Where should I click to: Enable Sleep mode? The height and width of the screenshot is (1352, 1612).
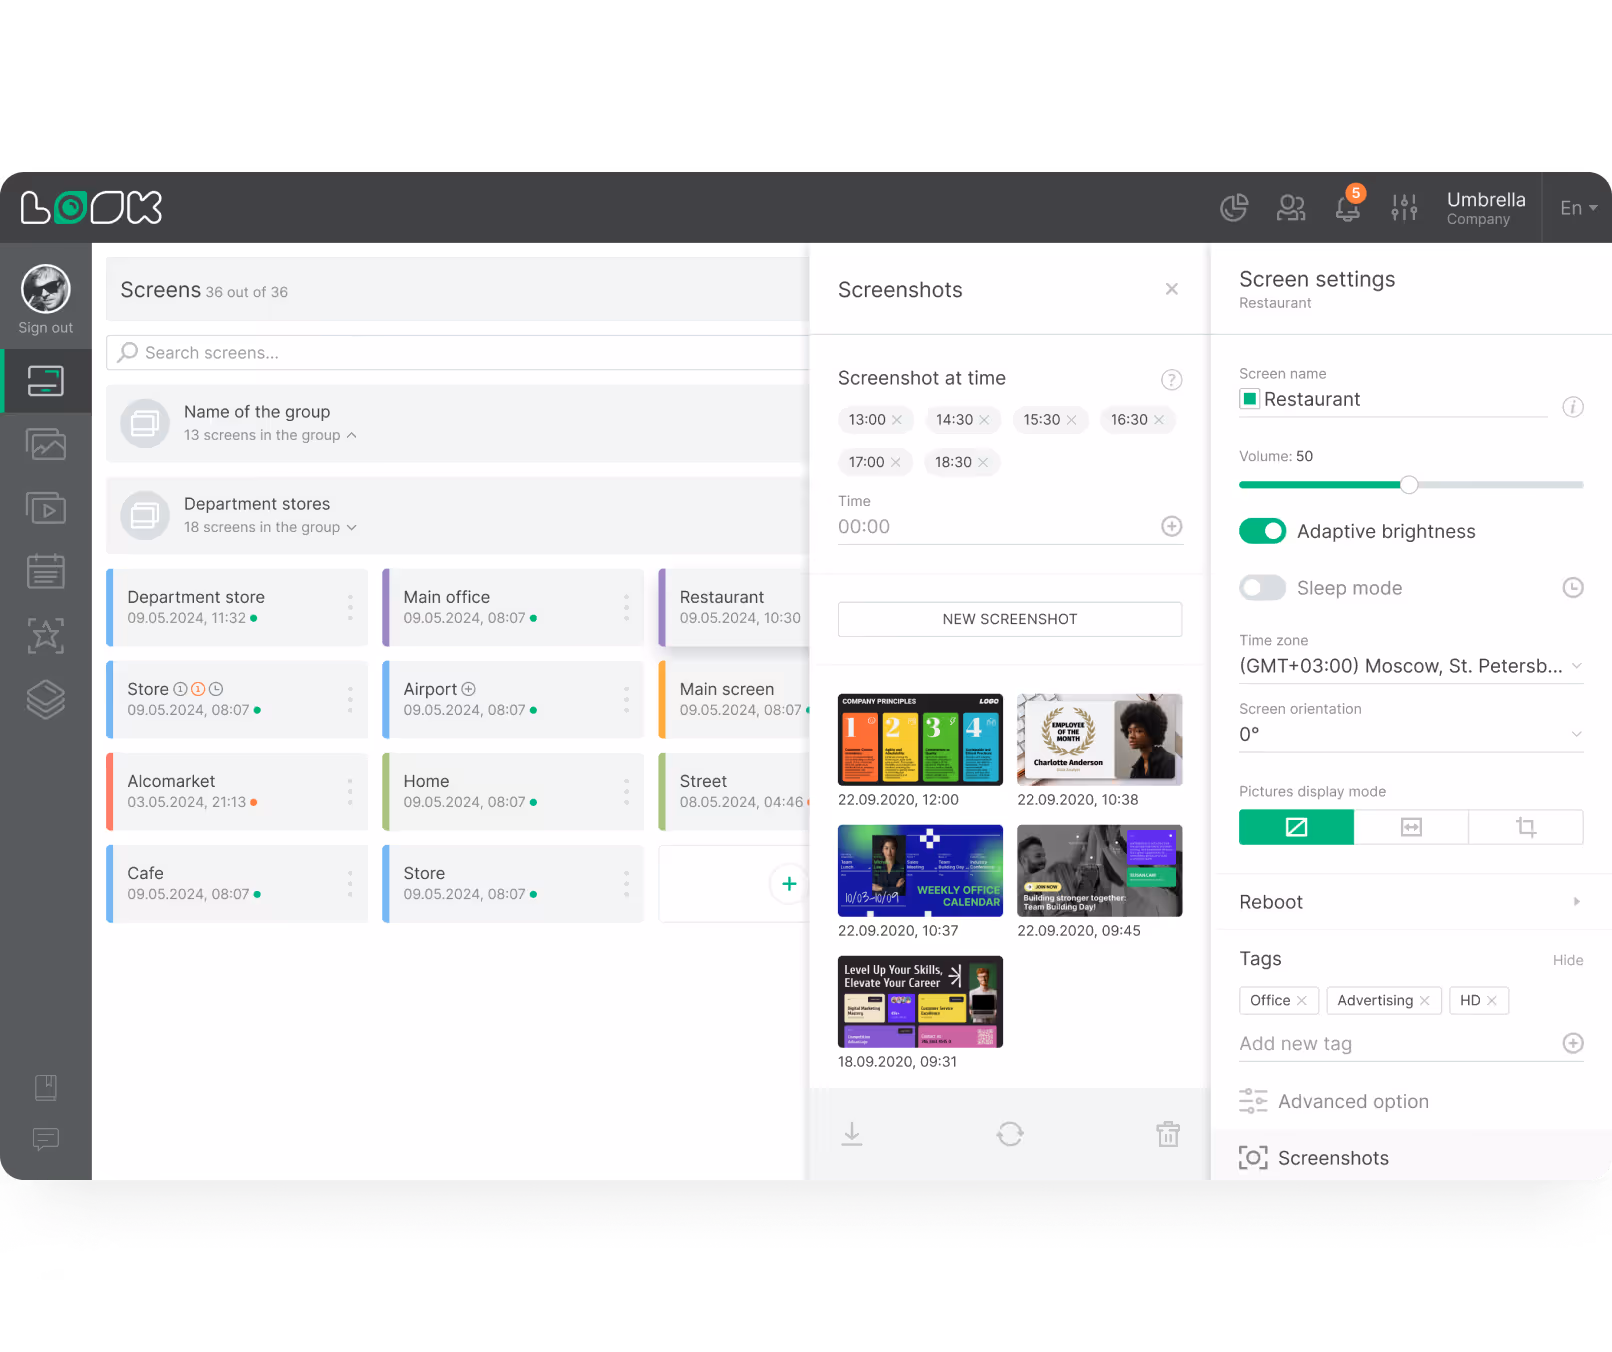[1262, 588]
